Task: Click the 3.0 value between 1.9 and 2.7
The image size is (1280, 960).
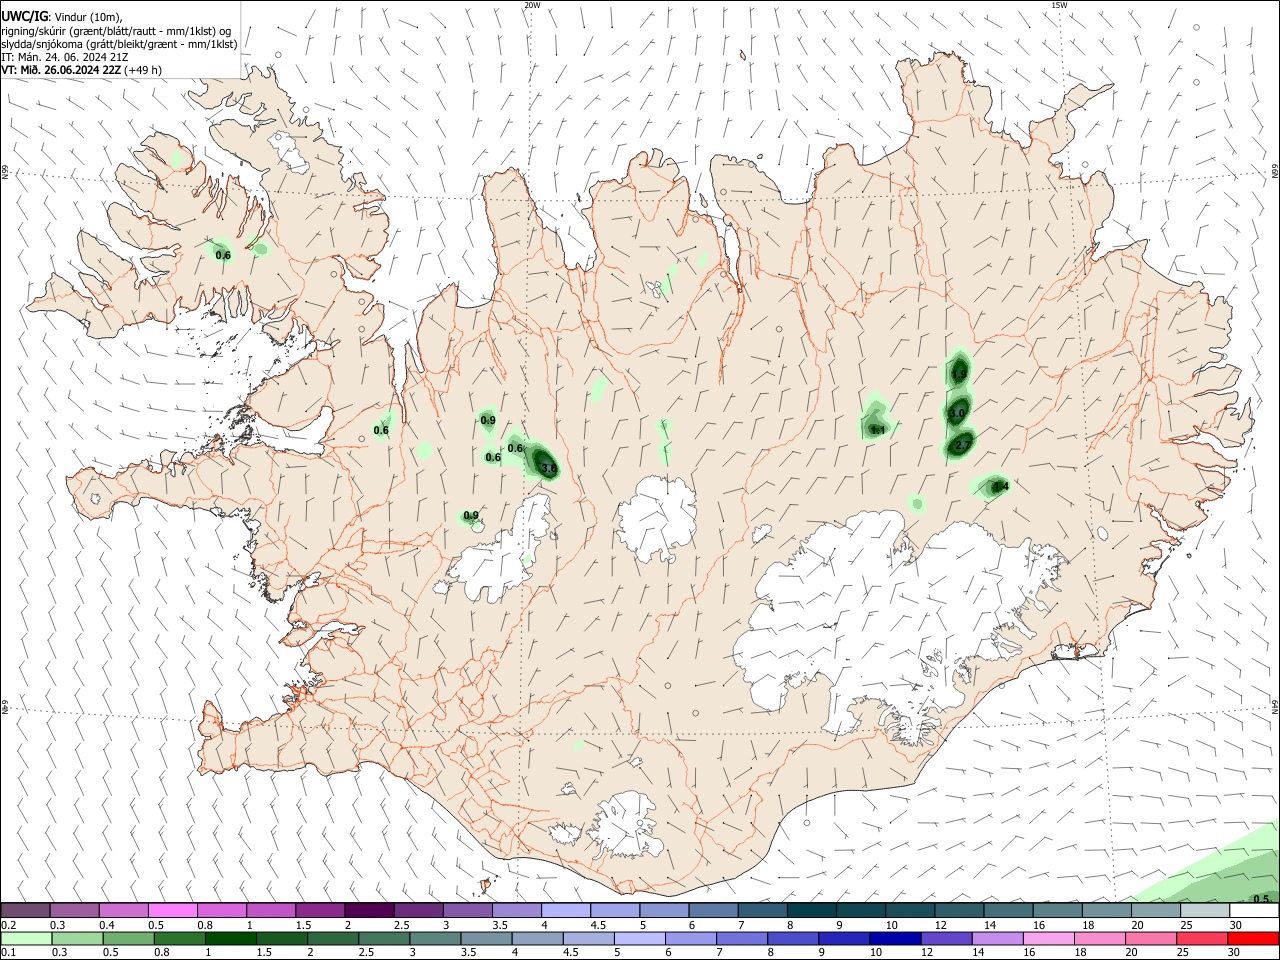Action: (x=957, y=413)
